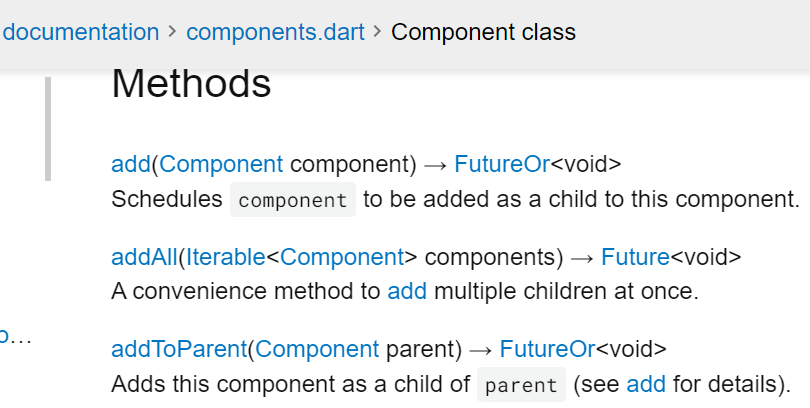Screen dimensions: 810x408
Task: Open Component type in addToParent signature
Action: point(317,349)
